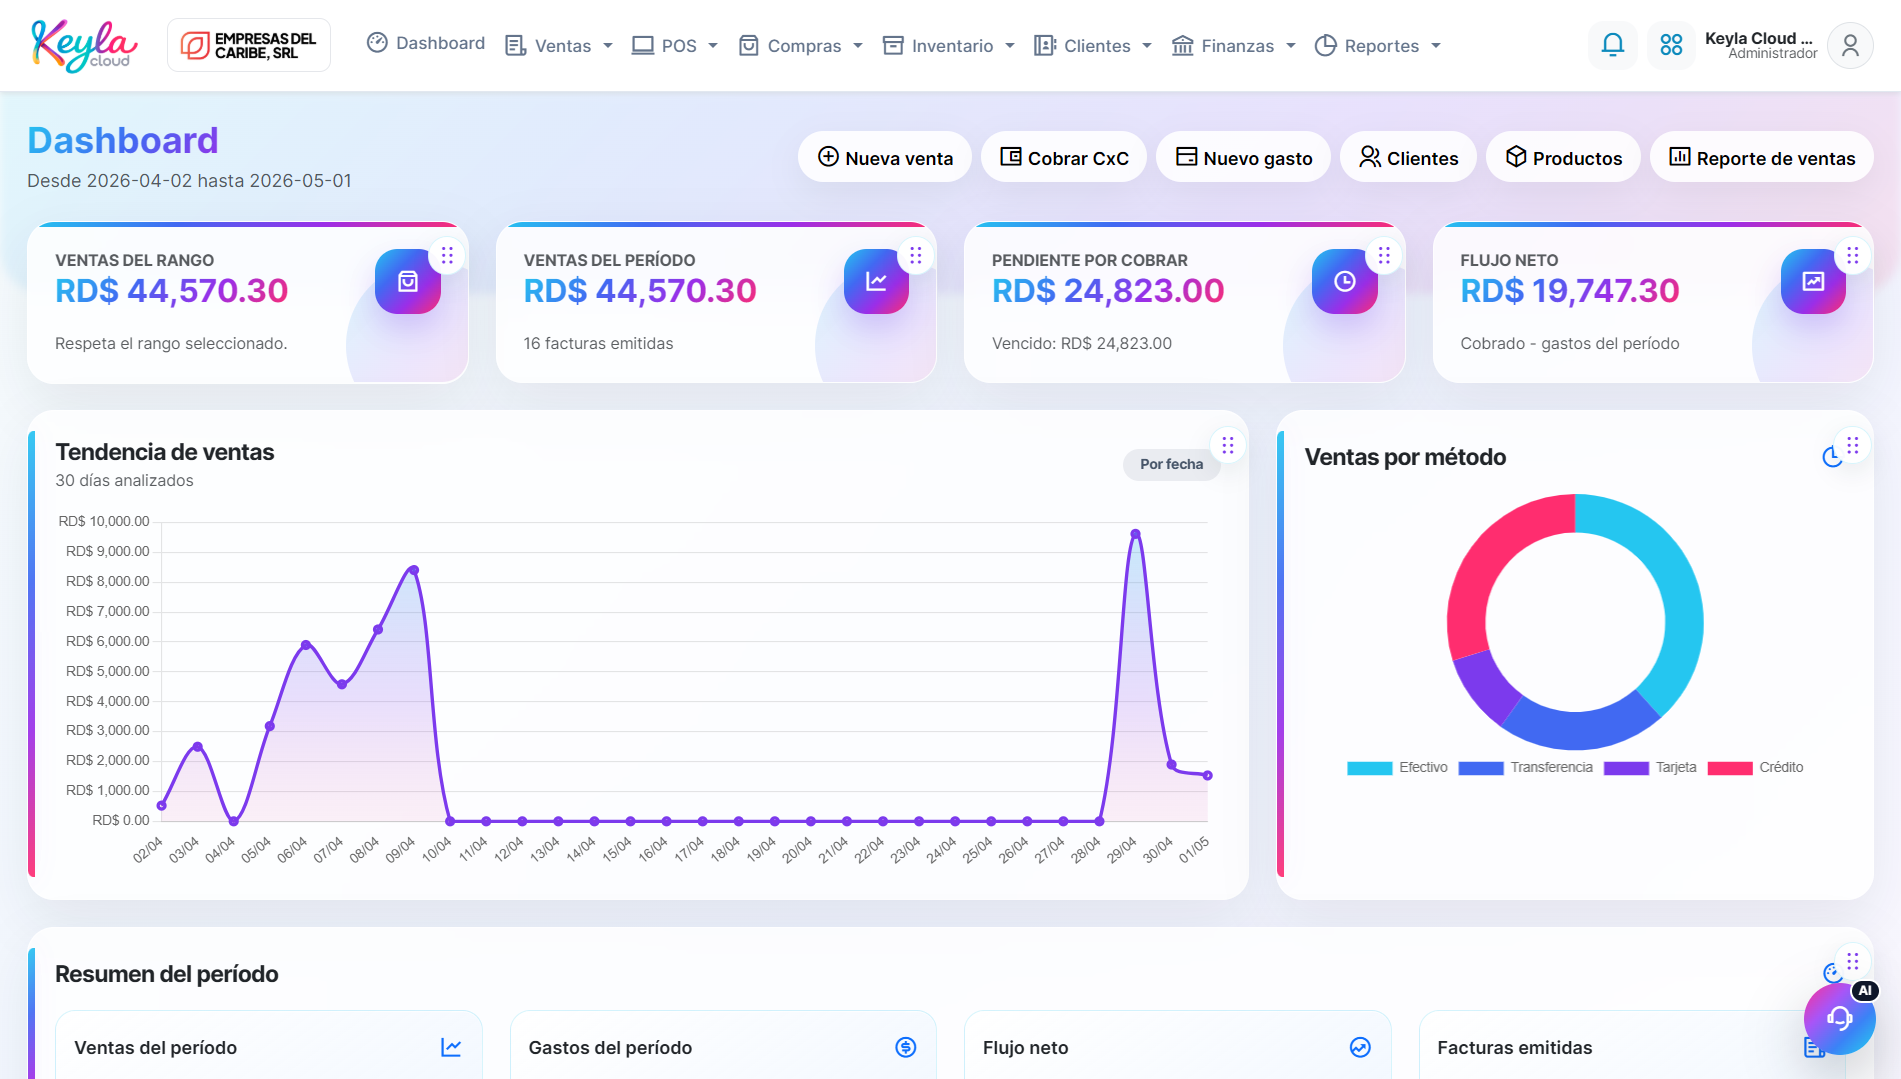Viewport: 1901px width, 1079px height.
Task: Click the AI support chat bubble
Action: pyautogui.click(x=1839, y=1018)
